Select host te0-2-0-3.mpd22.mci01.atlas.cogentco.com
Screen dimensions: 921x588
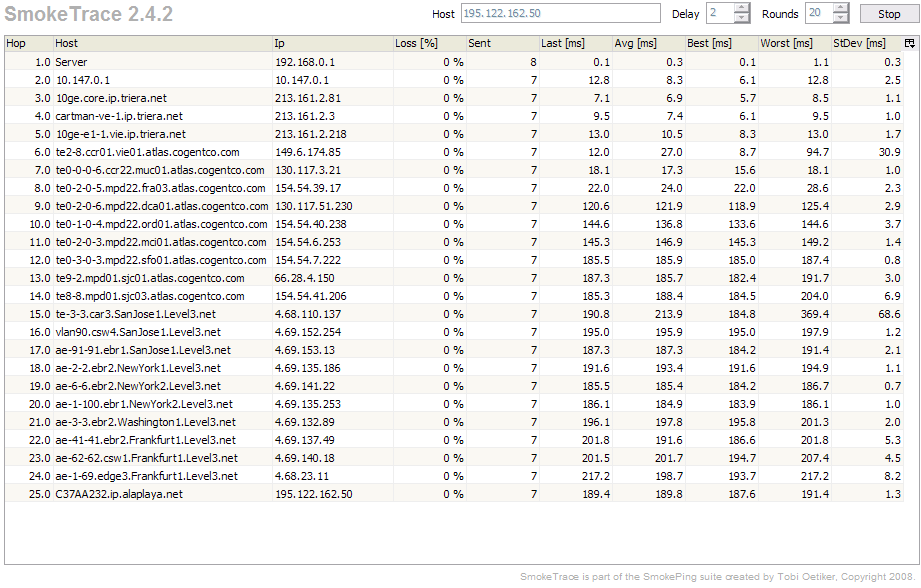coord(161,242)
